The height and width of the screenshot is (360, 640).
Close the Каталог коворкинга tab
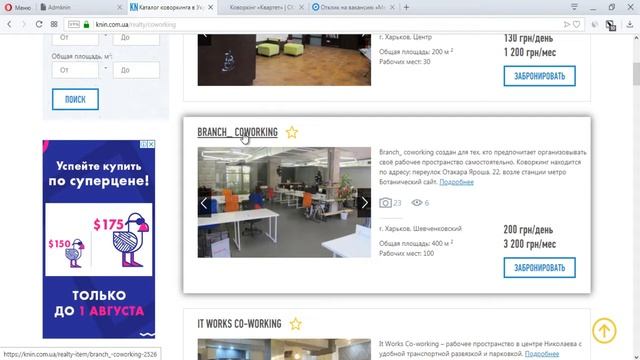[211, 7]
